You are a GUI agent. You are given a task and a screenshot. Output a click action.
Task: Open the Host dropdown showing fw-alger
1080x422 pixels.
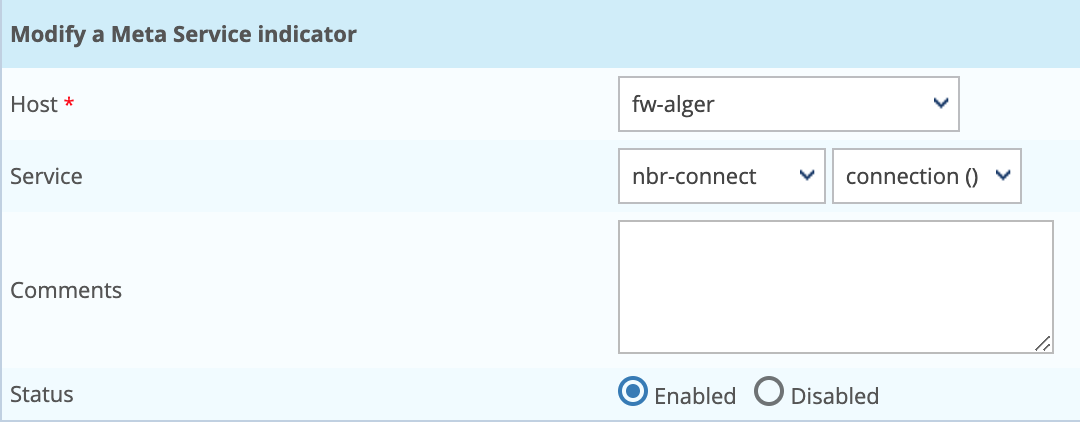click(788, 104)
